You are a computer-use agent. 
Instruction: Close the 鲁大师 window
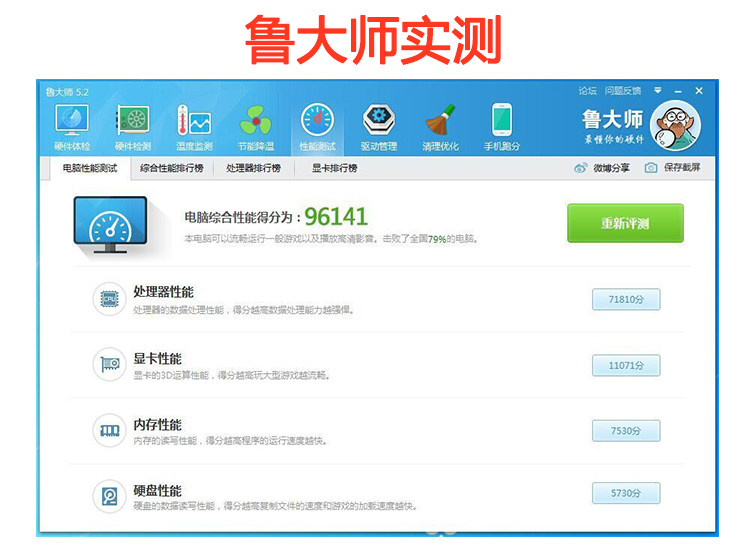[699, 90]
